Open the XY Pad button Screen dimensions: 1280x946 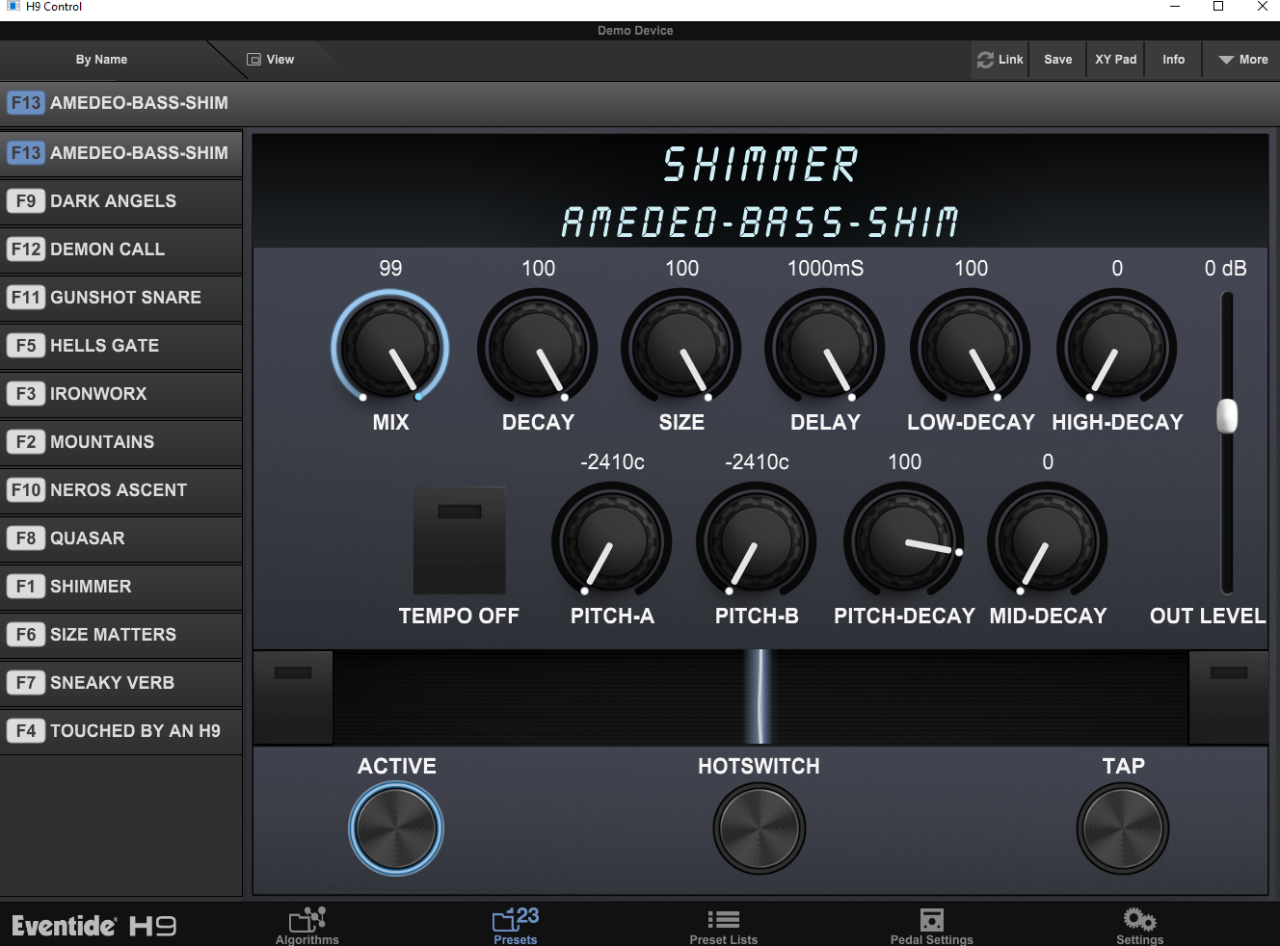1115,60
